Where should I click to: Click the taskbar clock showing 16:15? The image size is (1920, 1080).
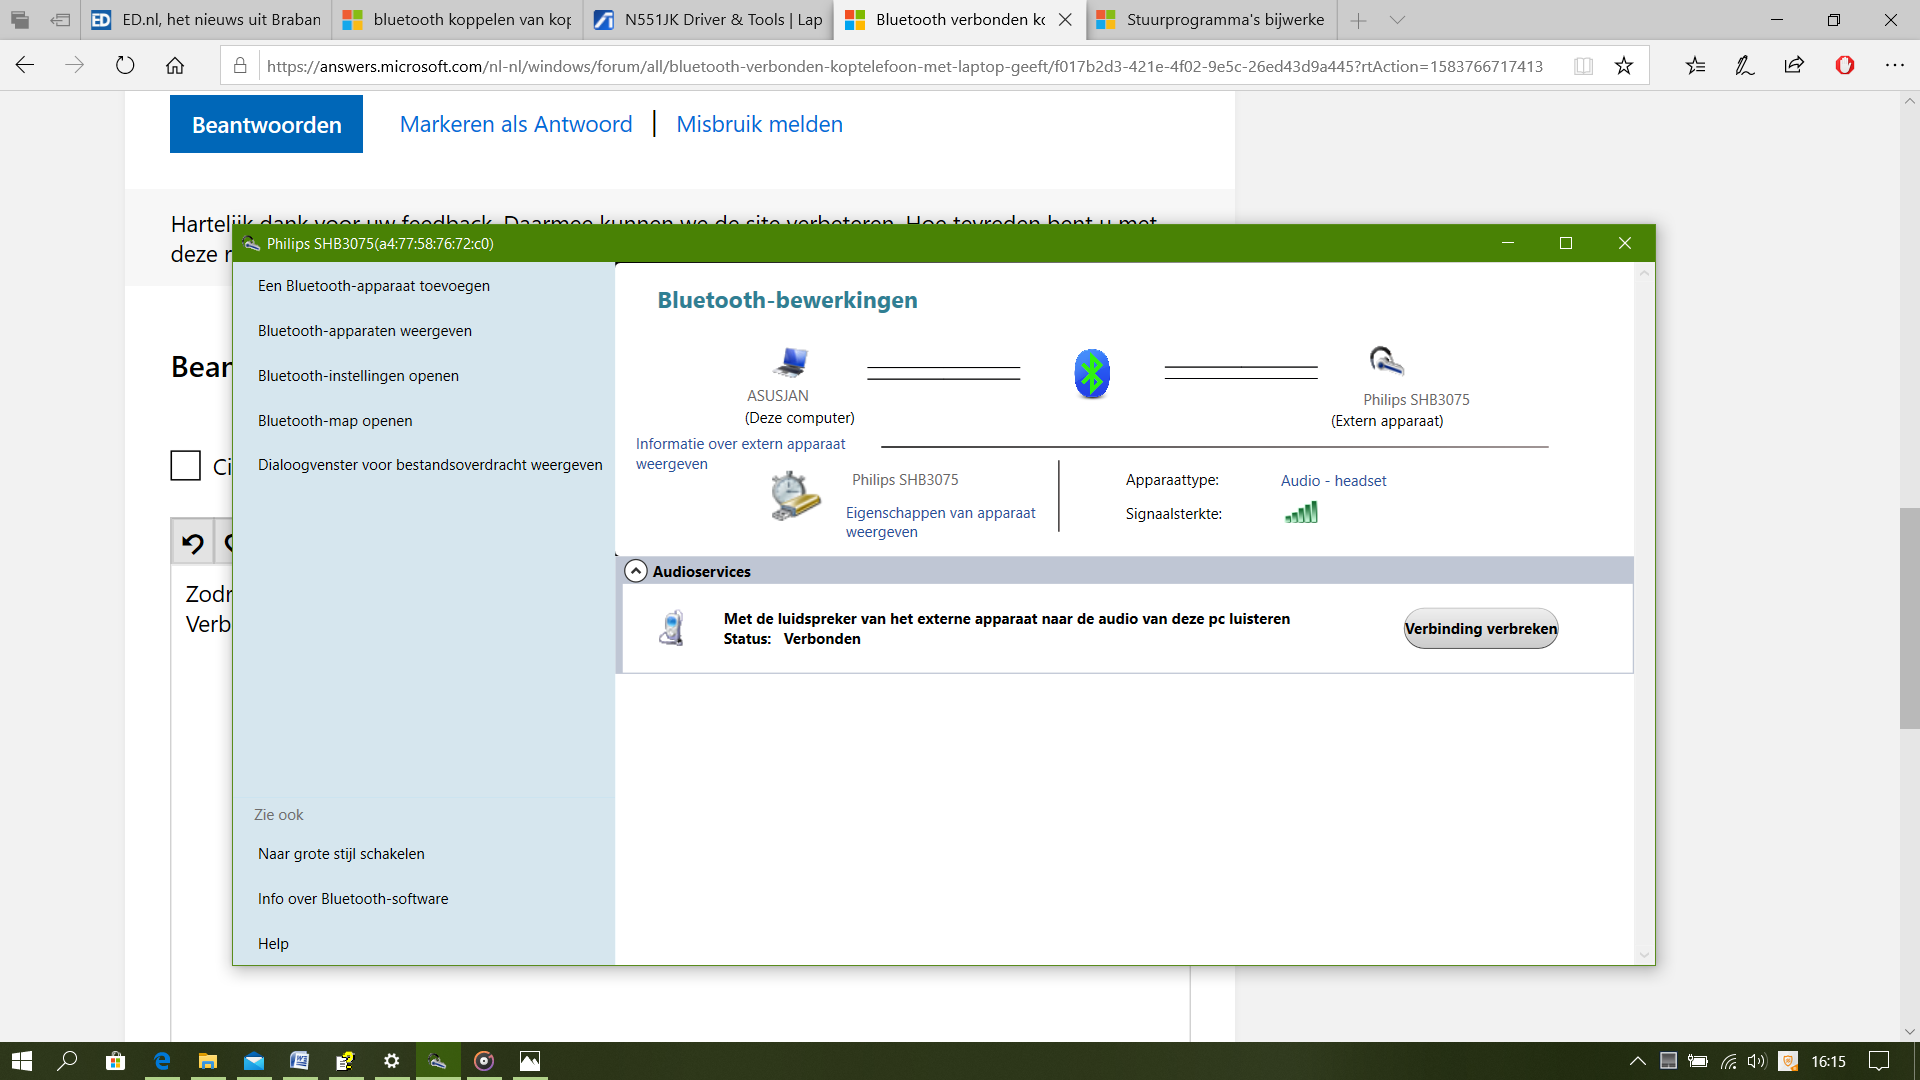[x=1828, y=1061]
